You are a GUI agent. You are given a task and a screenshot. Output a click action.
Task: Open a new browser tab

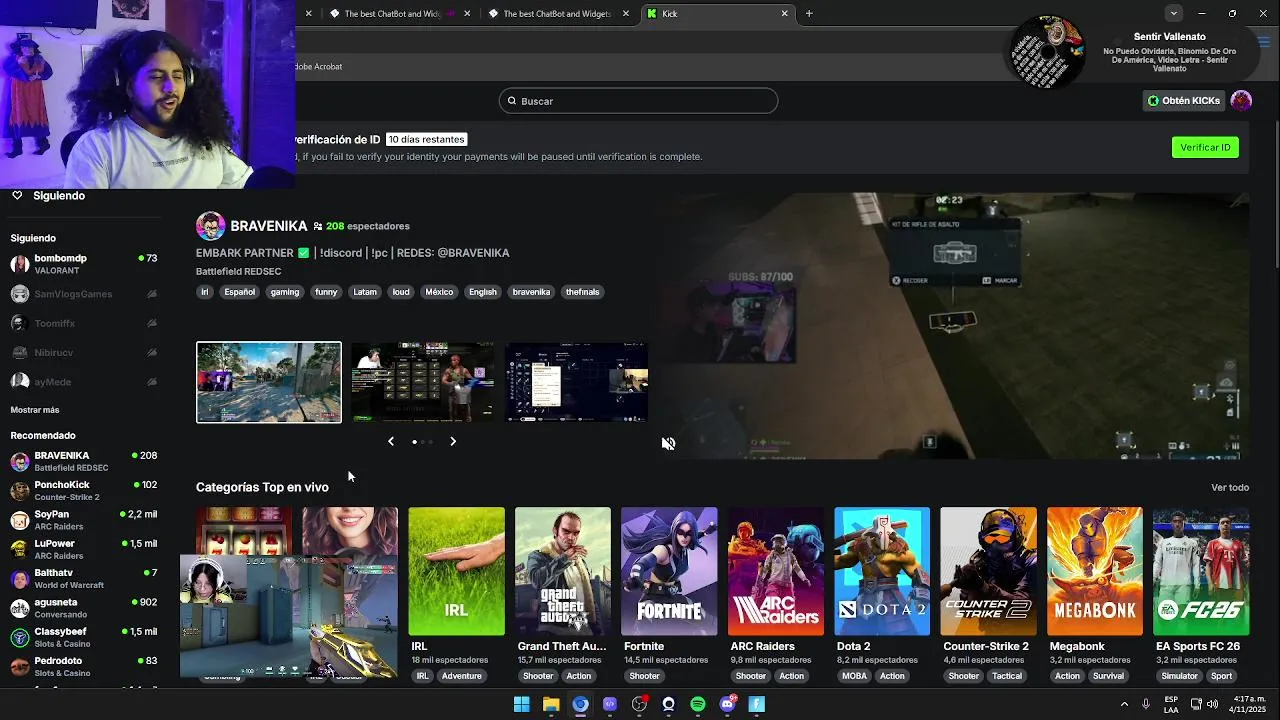tap(809, 14)
